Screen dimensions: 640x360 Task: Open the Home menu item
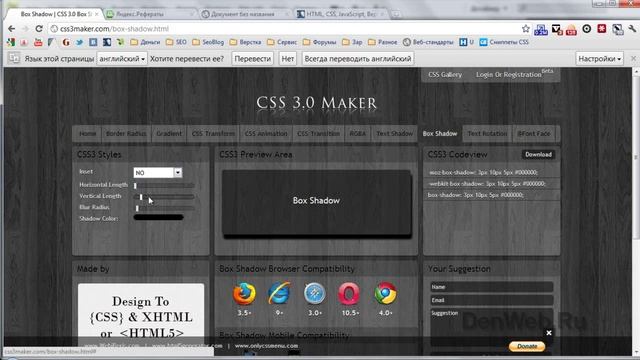(87, 133)
